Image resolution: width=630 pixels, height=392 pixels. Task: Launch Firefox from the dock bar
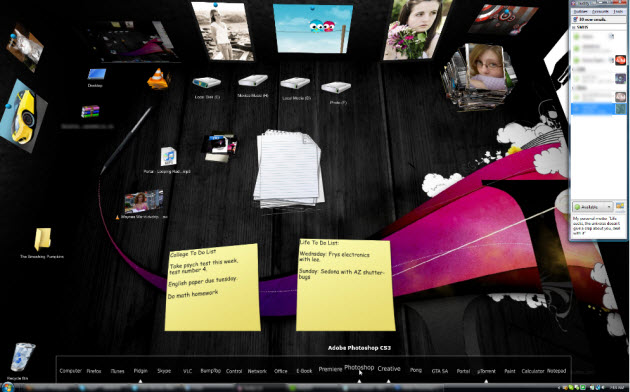(94, 371)
